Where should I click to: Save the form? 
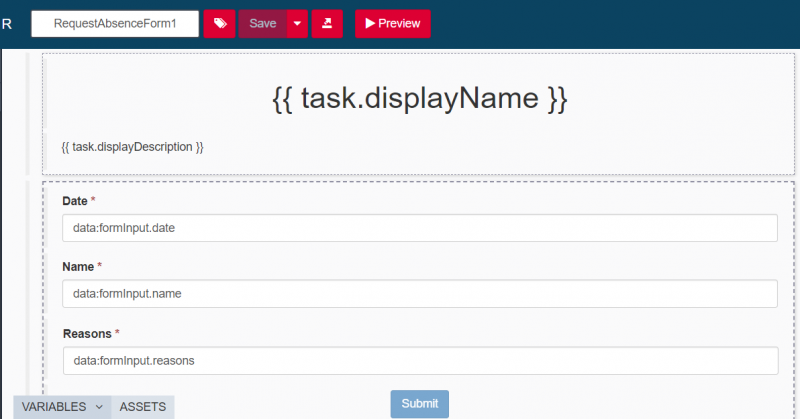[x=263, y=23]
